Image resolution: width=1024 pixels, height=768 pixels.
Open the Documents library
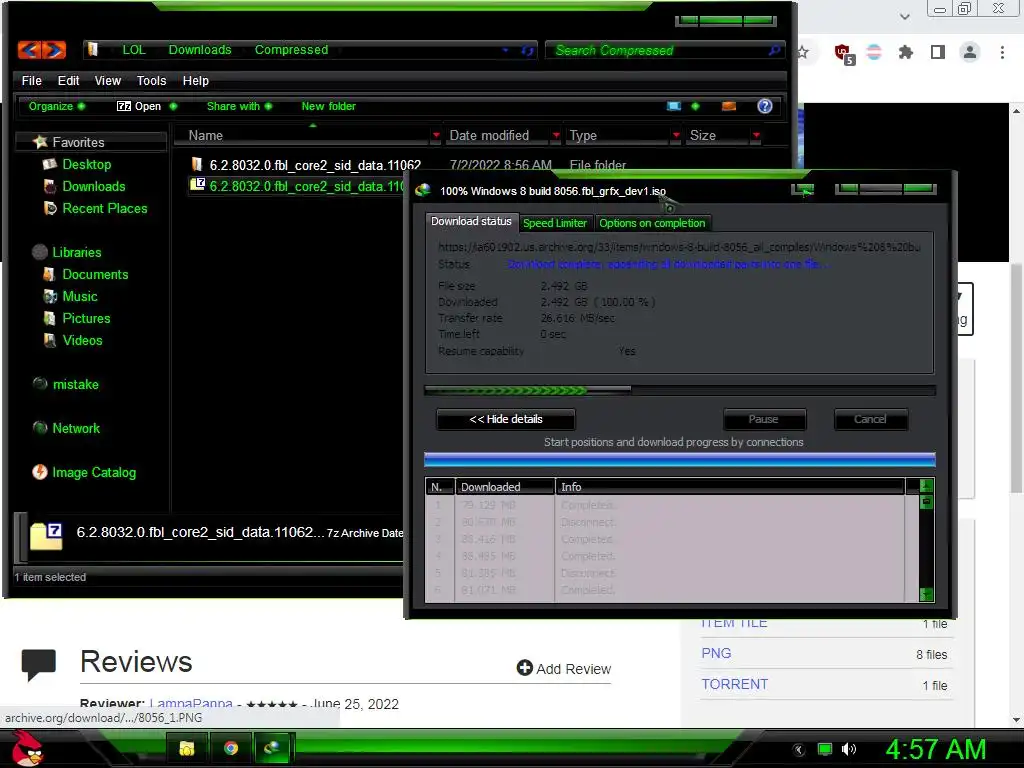pyautogui.click(x=95, y=274)
